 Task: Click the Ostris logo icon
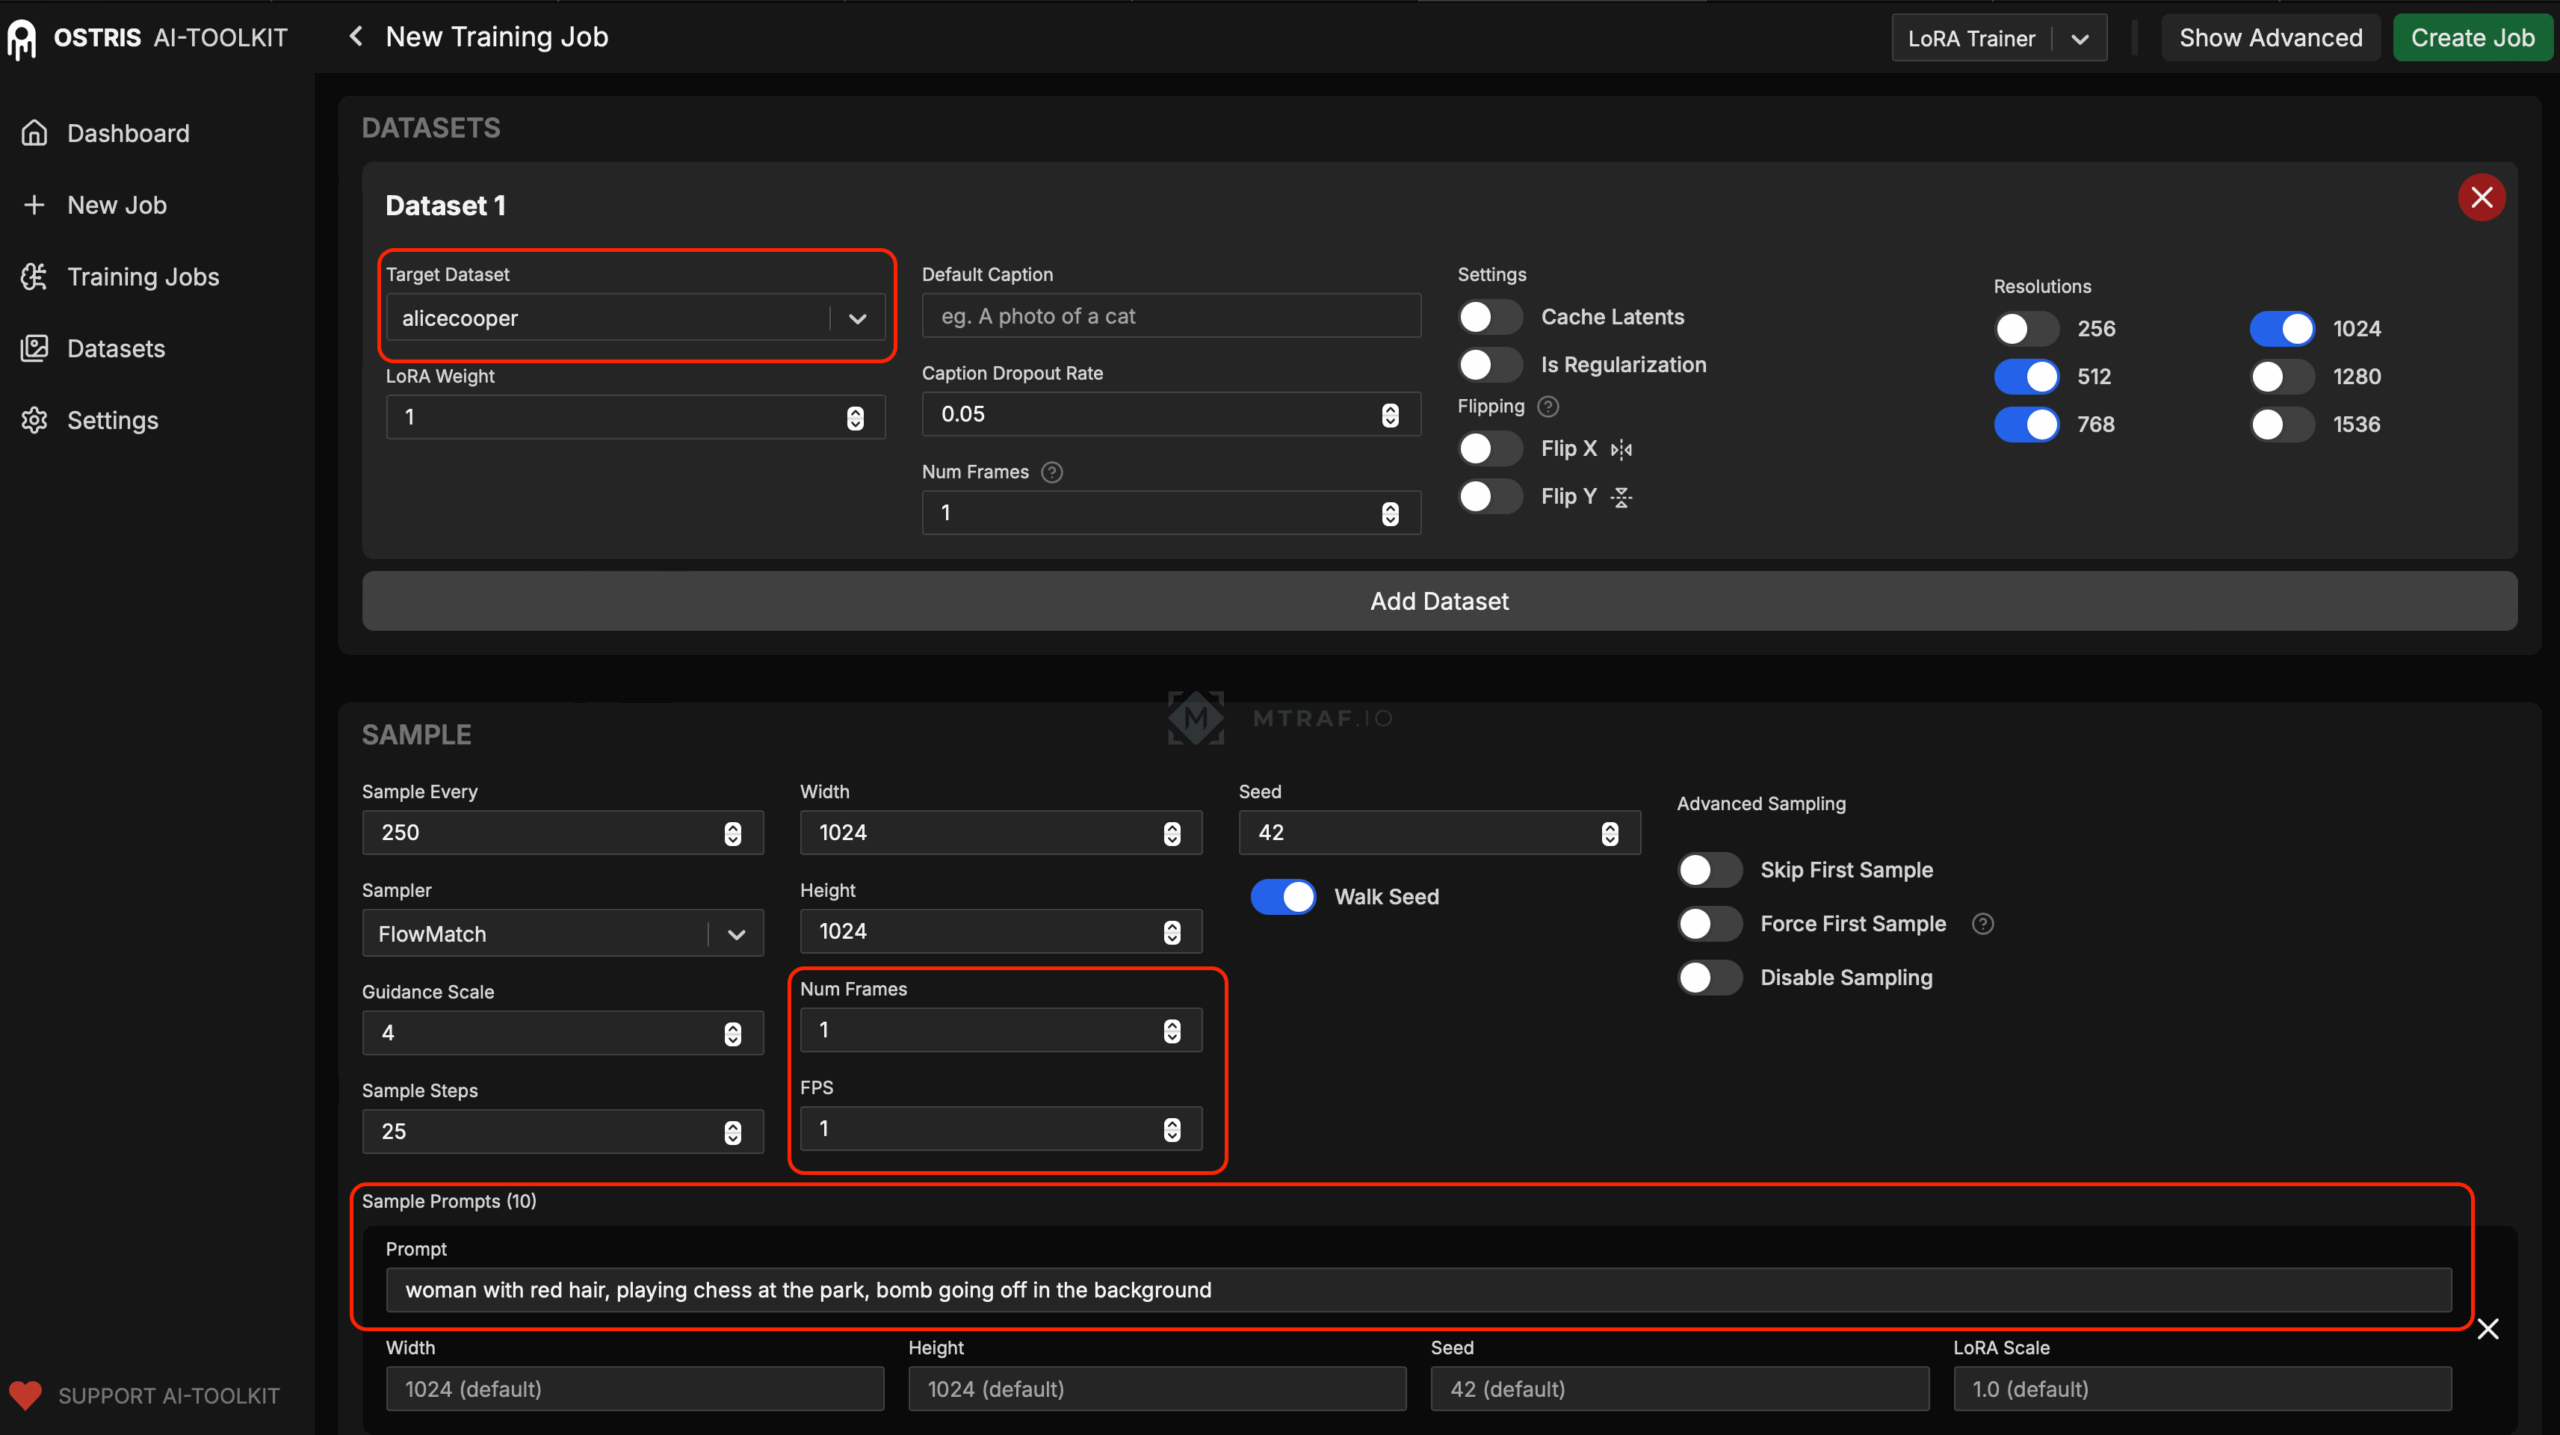point(21,39)
